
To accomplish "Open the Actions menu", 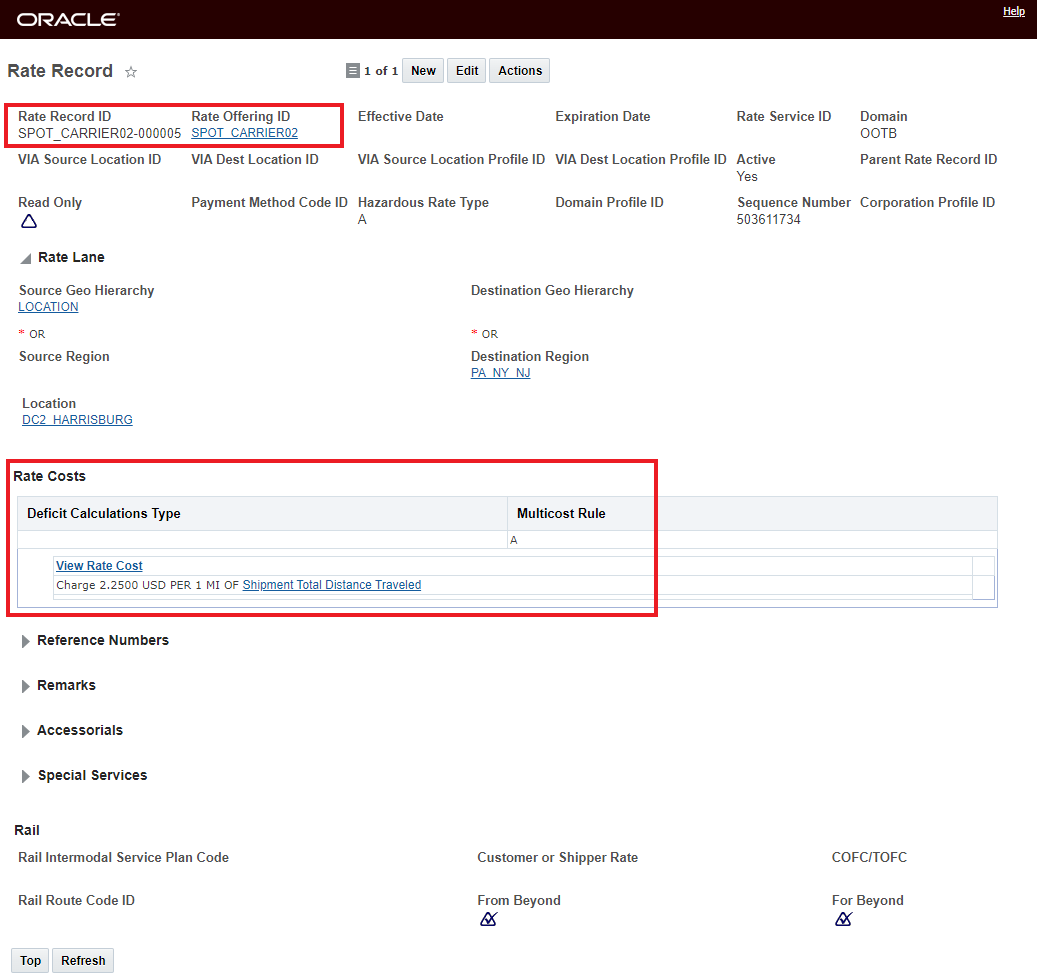I will (x=520, y=71).
